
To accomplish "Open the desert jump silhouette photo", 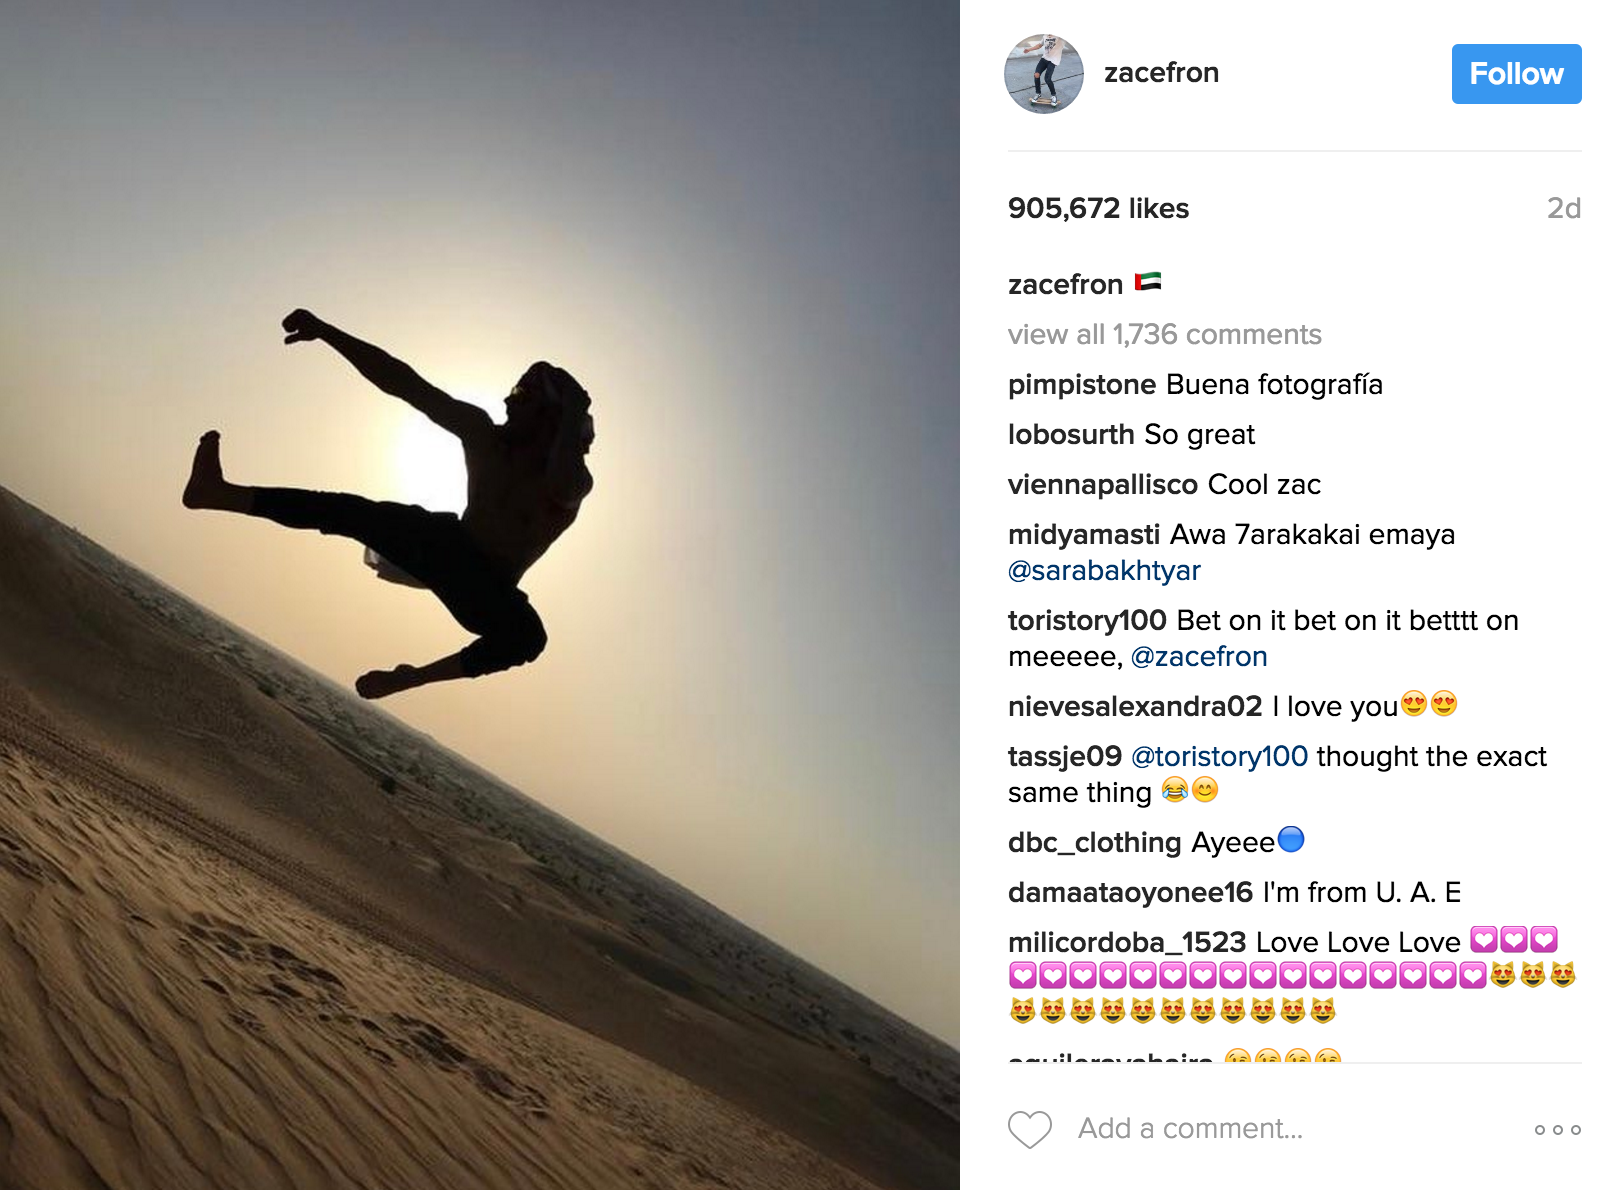I will (480, 595).
